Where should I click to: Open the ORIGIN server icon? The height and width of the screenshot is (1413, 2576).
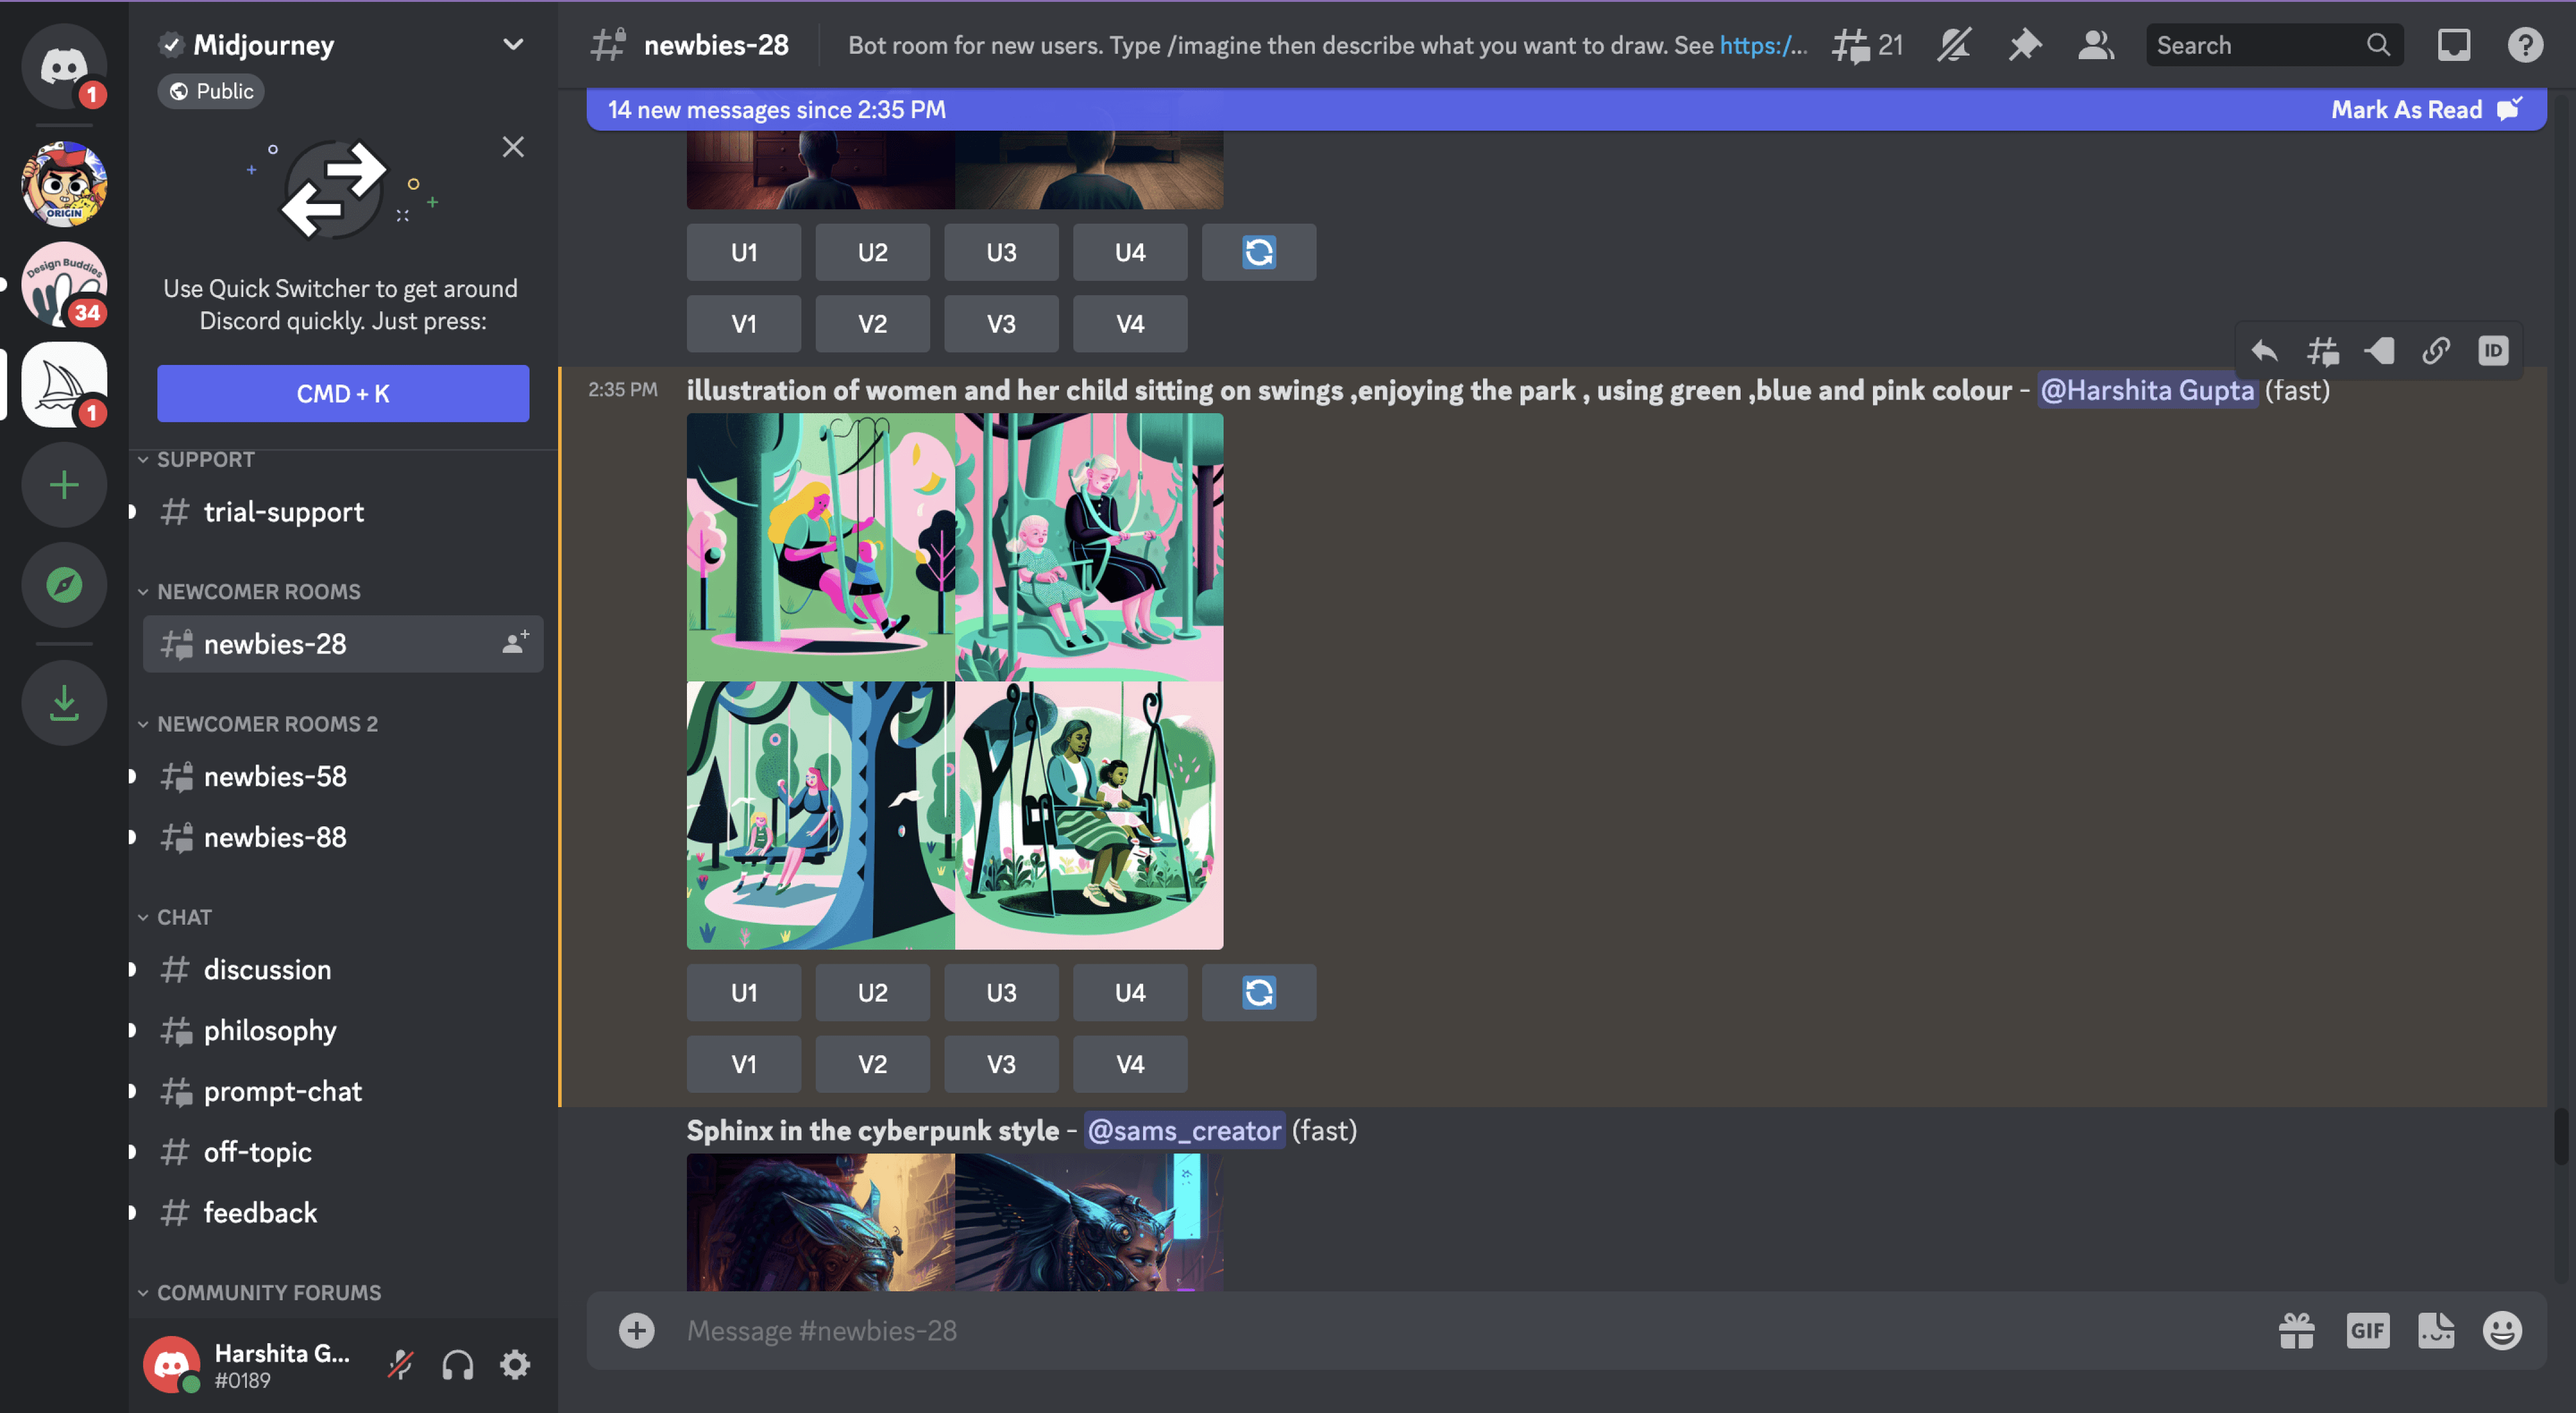pos(64,184)
